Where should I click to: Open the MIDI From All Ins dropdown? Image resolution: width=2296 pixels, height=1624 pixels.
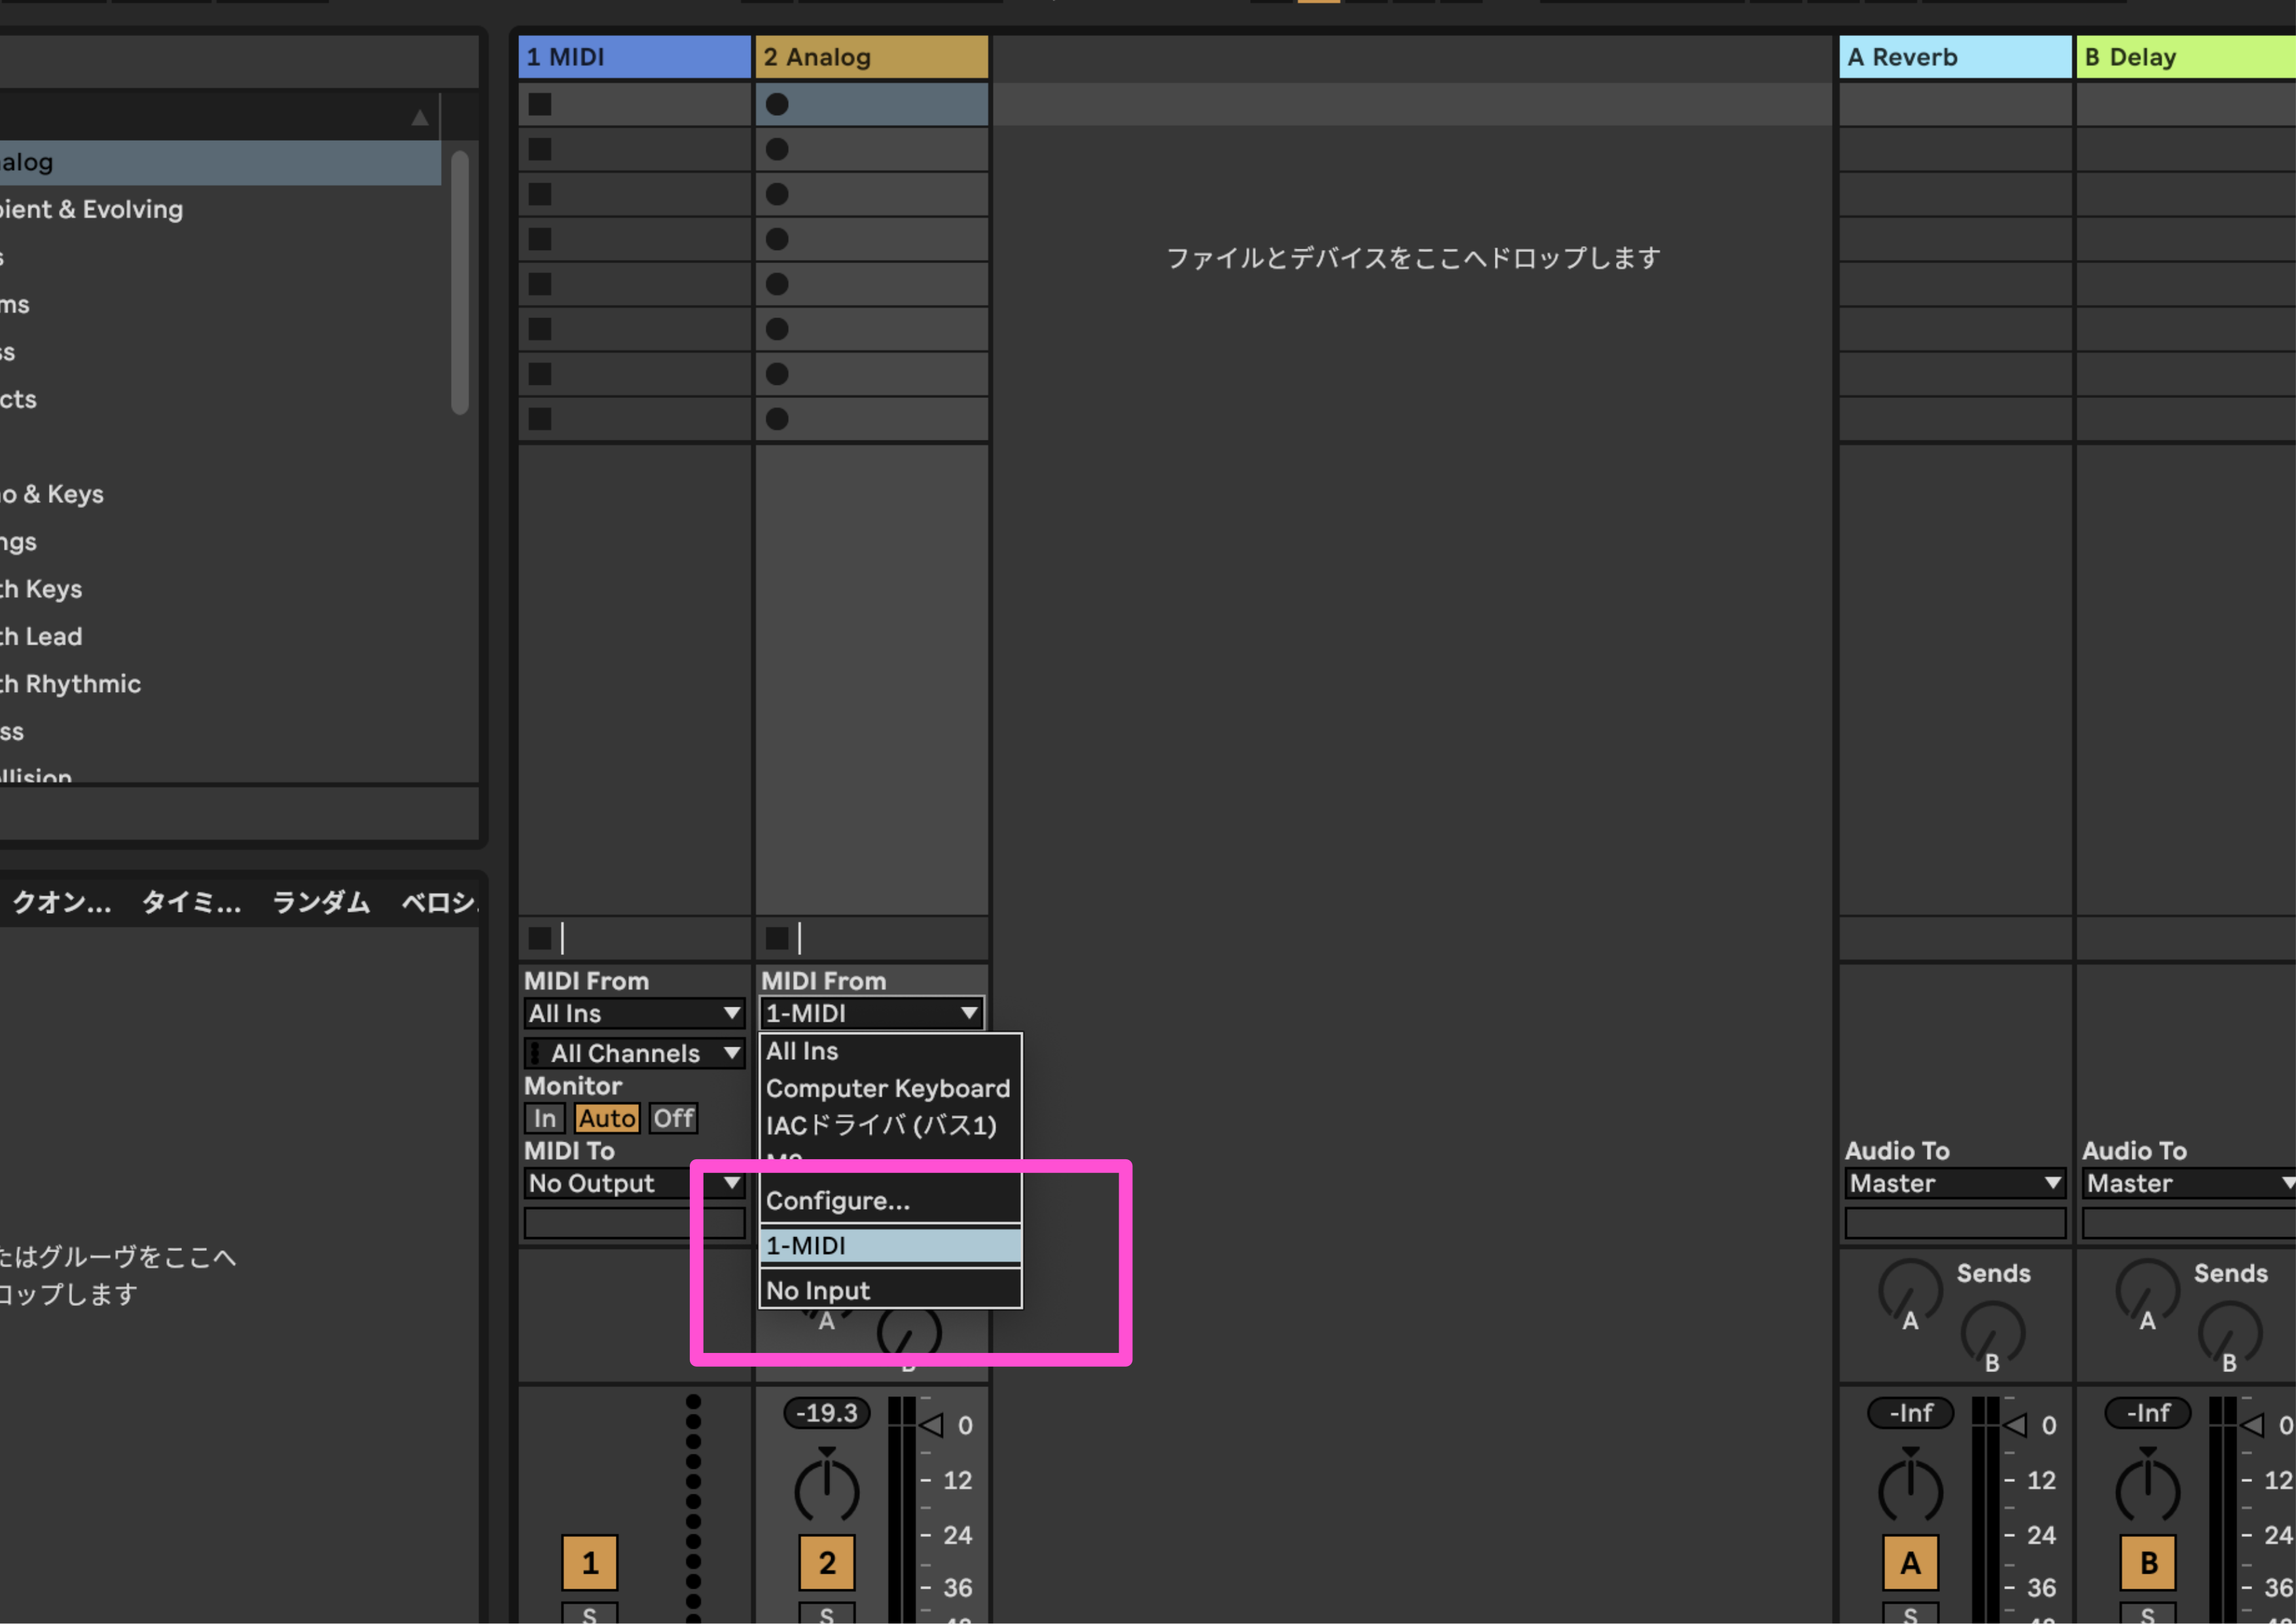pos(635,1013)
